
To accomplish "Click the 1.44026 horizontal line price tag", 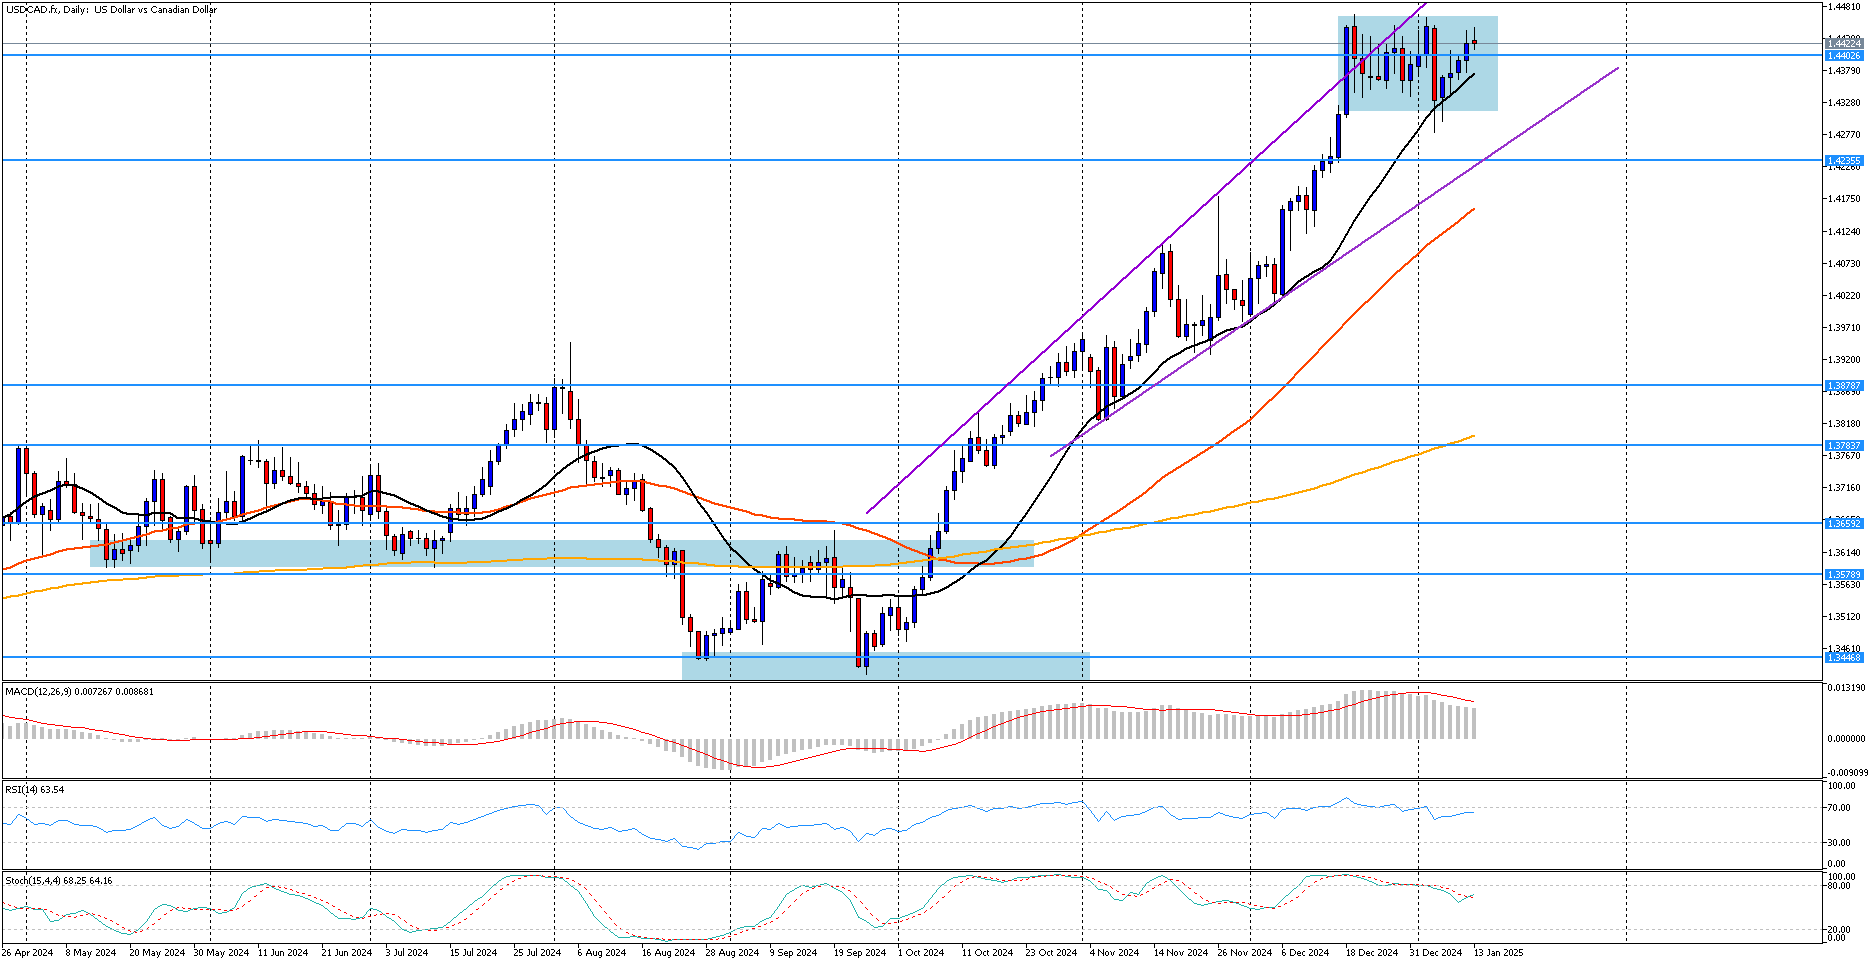I will point(1843,56).
